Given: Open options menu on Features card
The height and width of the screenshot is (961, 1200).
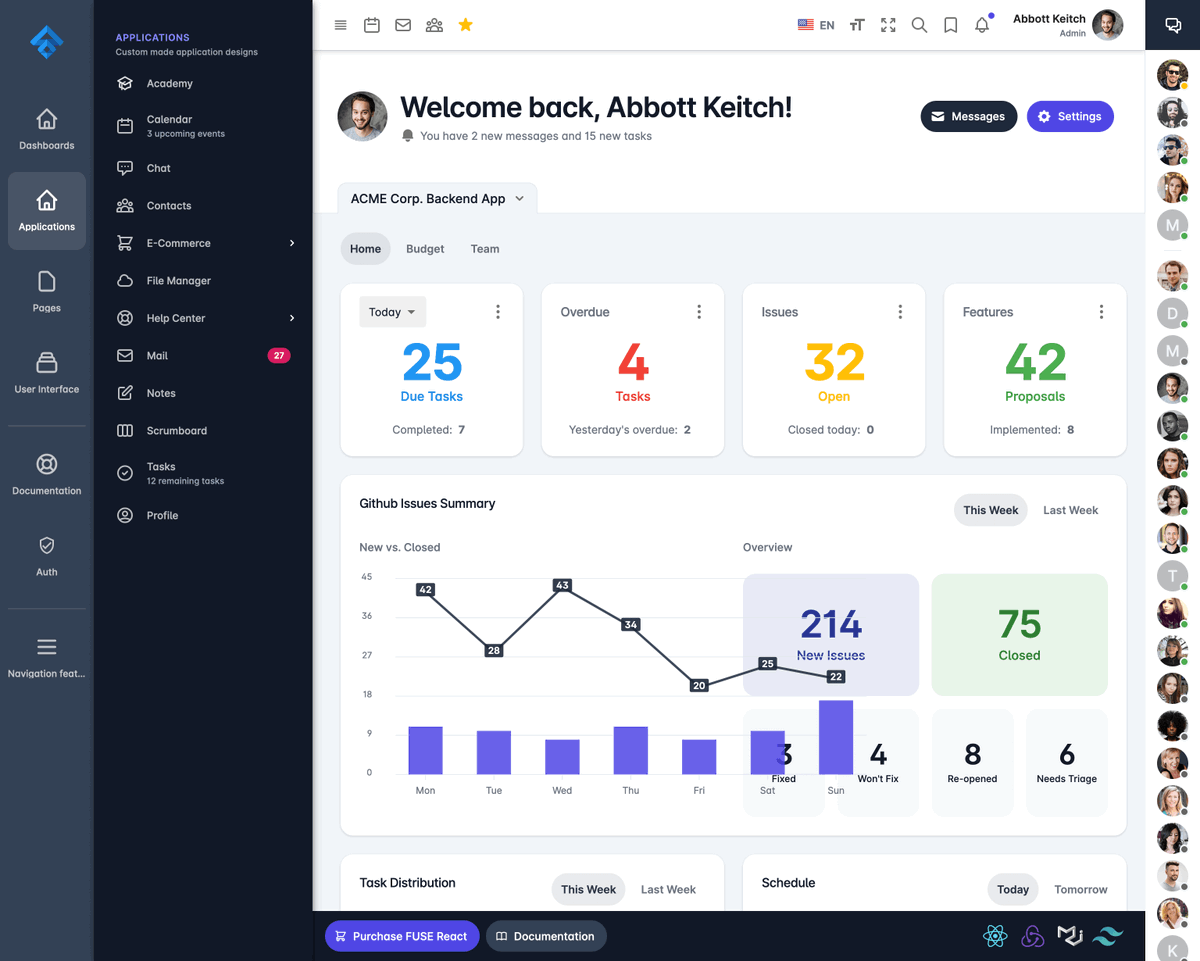Looking at the screenshot, I should tap(1101, 312).
